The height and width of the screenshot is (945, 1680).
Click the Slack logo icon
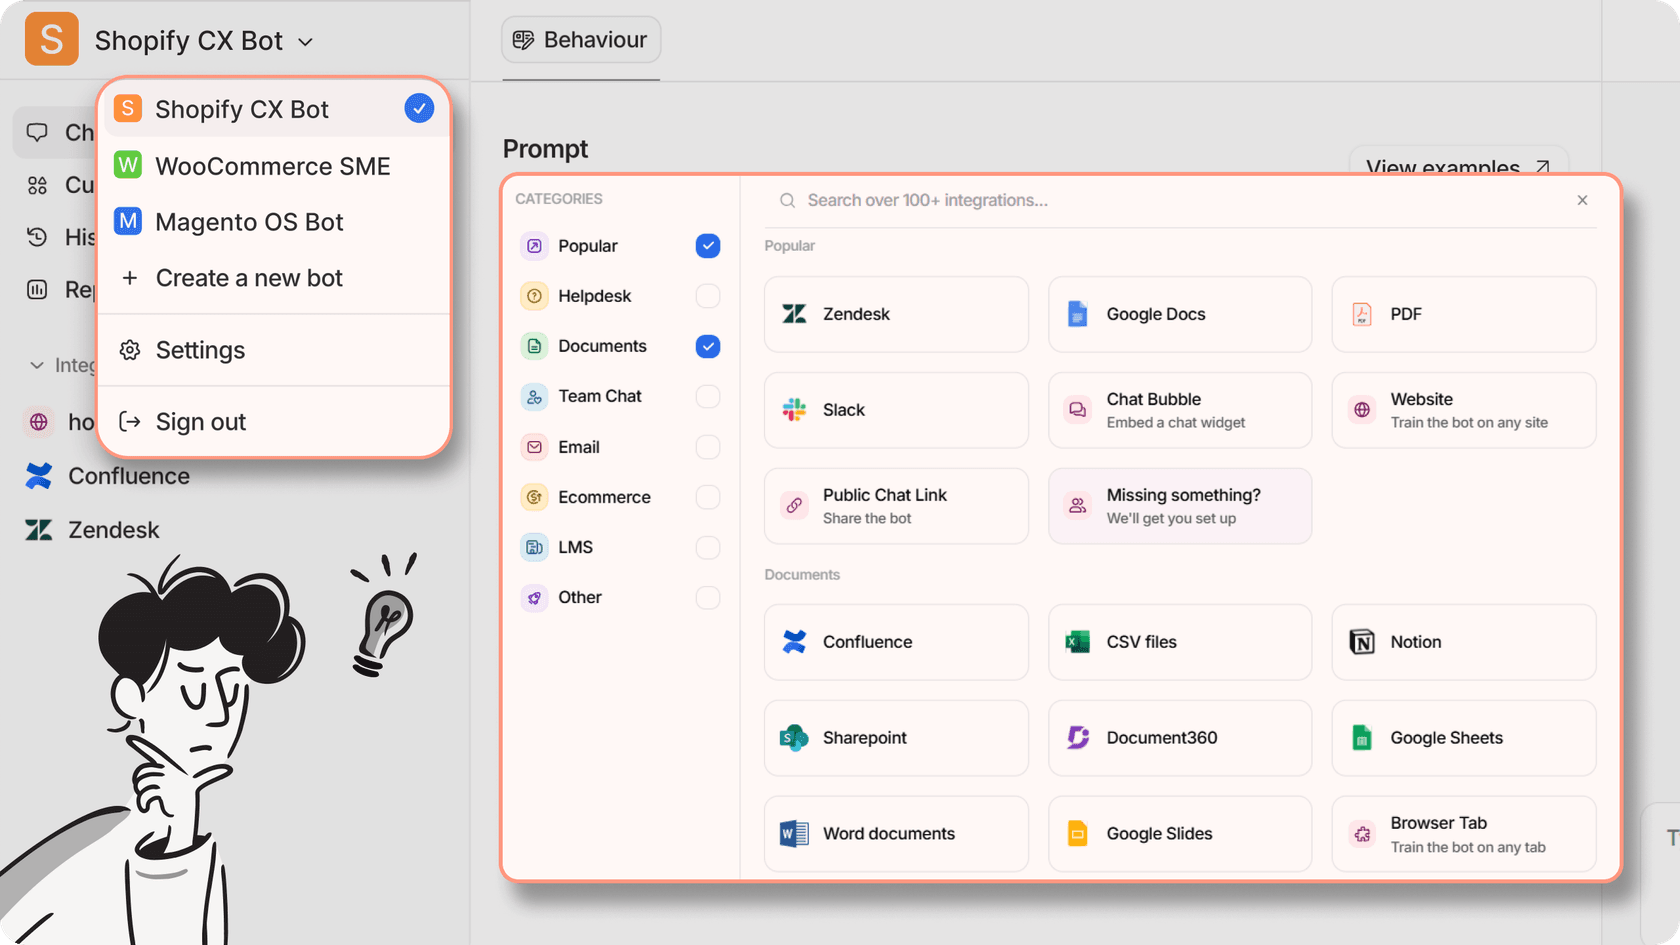[794, 410]
